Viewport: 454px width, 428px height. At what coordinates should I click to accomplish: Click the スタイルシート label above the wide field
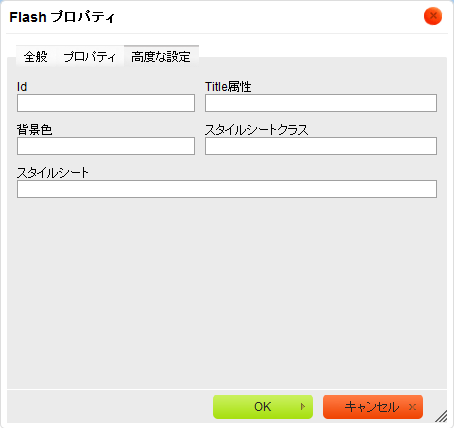pyautogui.click(x=53, y=173)
